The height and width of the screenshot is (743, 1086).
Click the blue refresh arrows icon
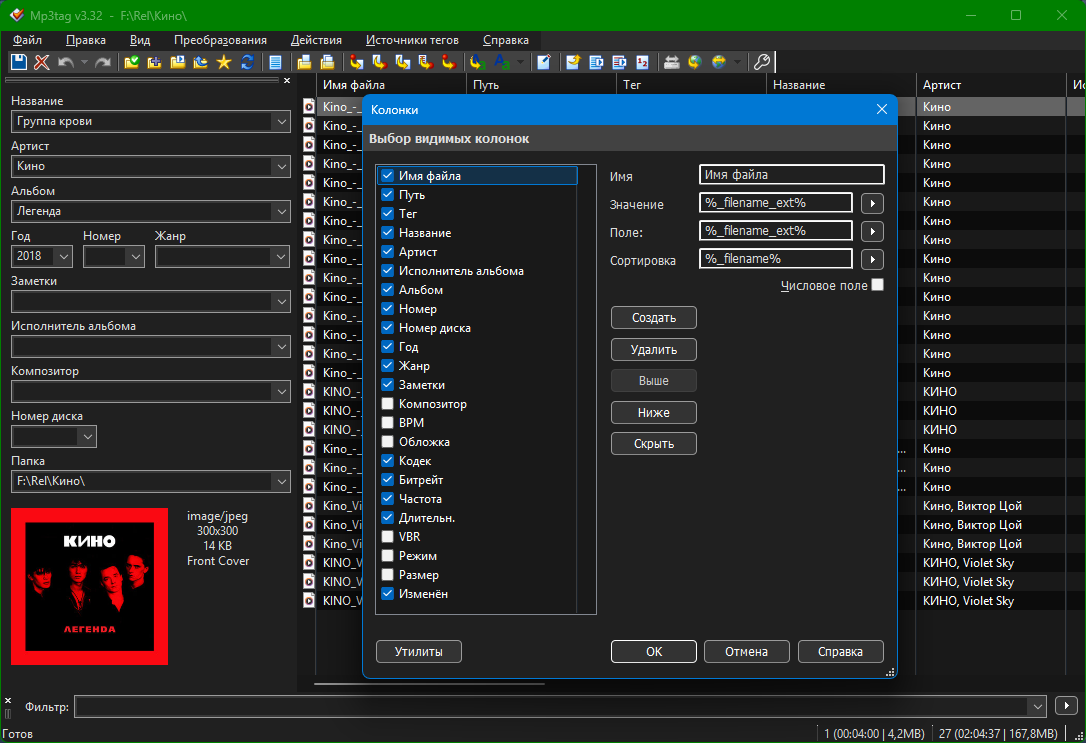[x=247, y=62]
